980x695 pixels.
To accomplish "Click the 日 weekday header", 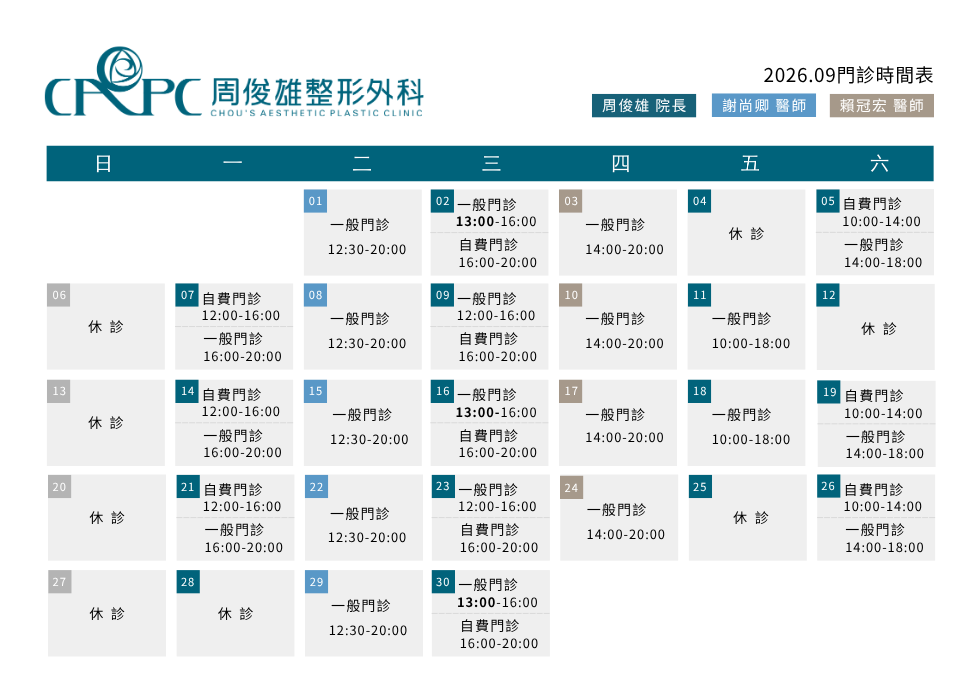I will tap(104, 164).
